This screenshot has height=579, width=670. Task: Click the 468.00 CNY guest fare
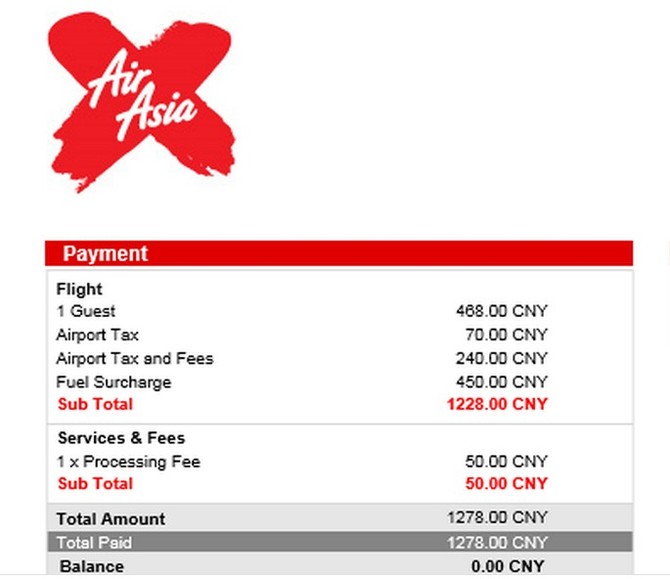pyautogui.click(x=501, y=311)
